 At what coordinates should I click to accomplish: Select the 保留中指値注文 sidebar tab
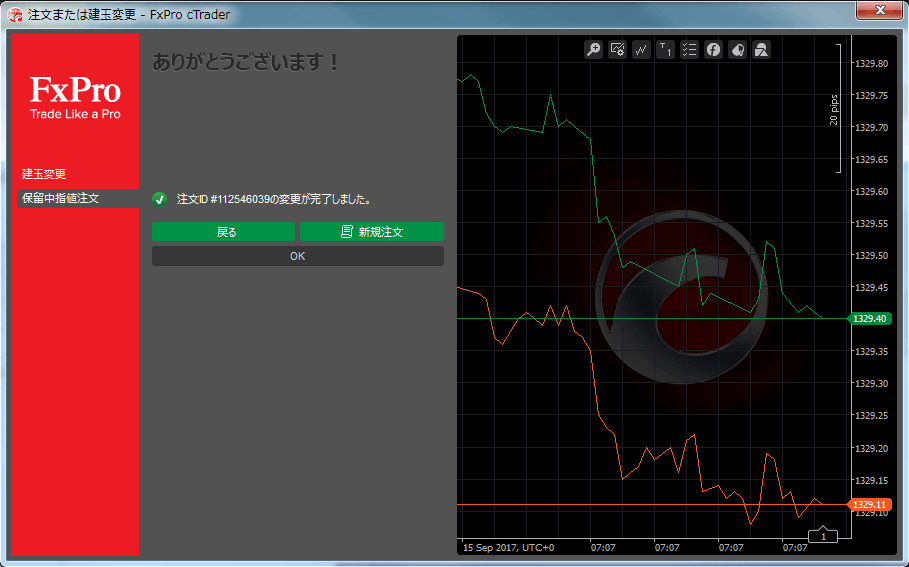(78, 198)
